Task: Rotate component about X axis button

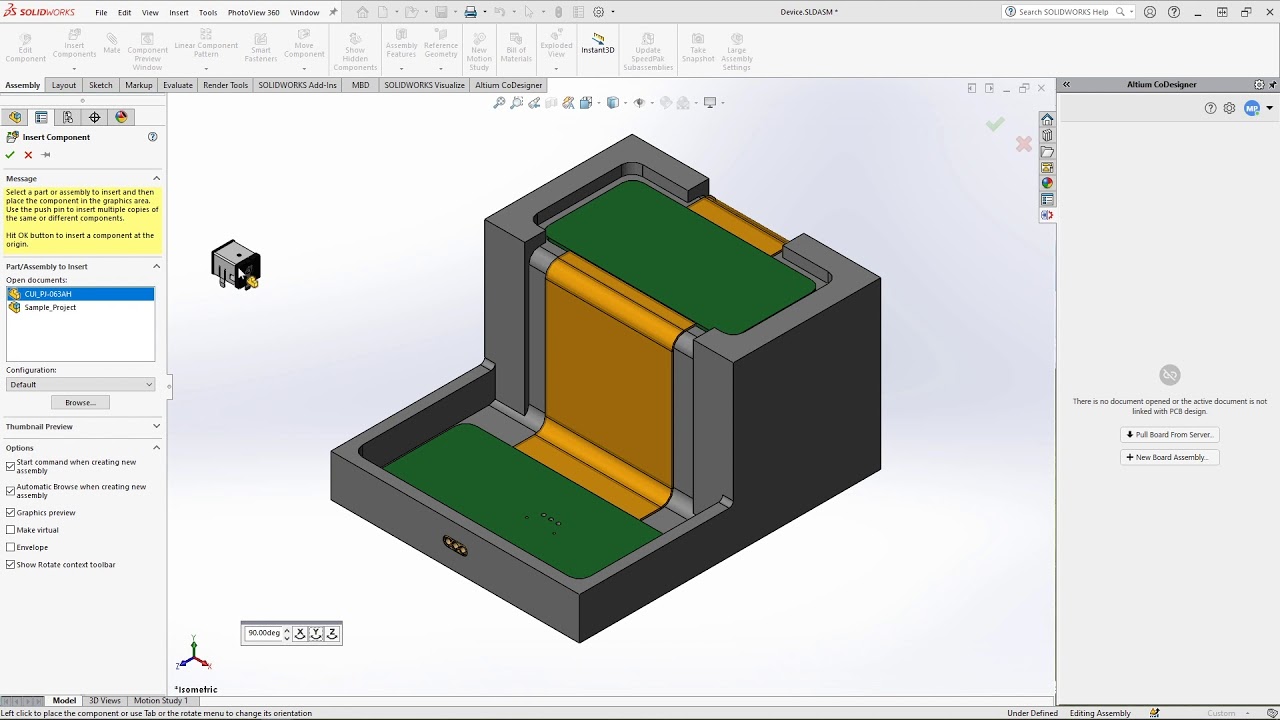Action: [x=300, y=633]
